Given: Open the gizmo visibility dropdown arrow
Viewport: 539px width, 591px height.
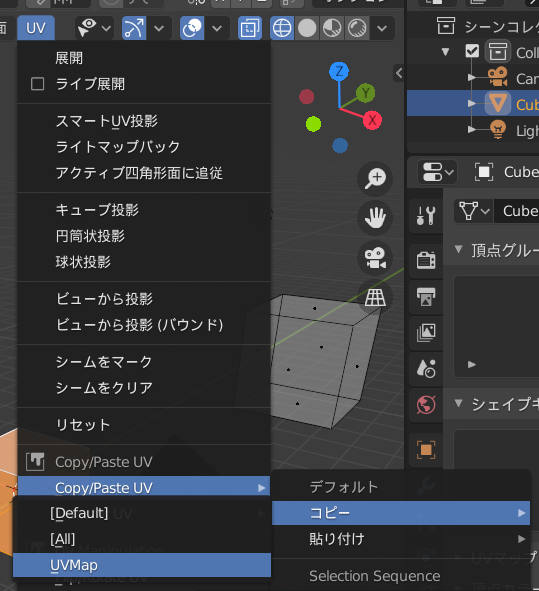Looking at the screenshot, I should pos(159,28).
